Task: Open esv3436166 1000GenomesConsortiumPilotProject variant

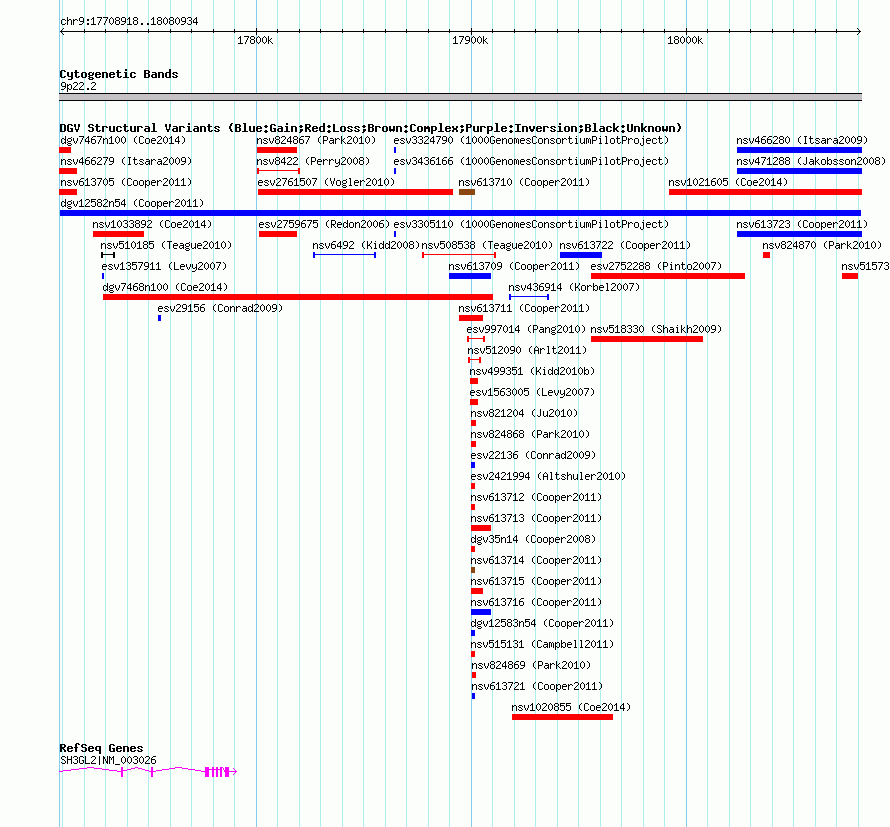Action: (x=531, y=161)
